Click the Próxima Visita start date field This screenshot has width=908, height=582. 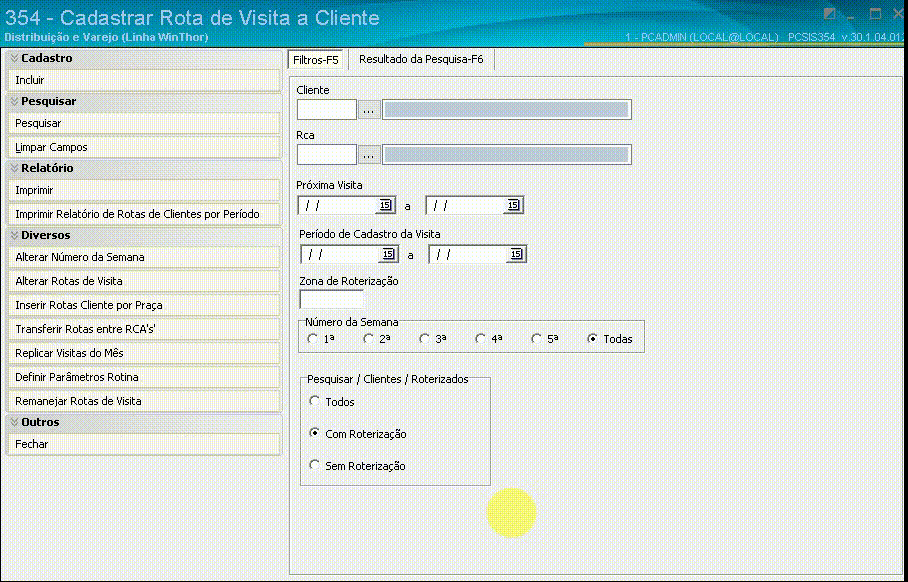(x=338, y=206)
